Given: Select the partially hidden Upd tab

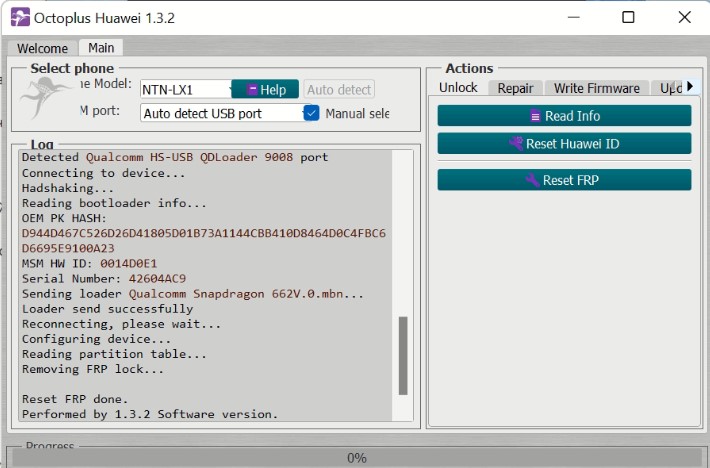Looking at the screenshot, I should (667, 88).
